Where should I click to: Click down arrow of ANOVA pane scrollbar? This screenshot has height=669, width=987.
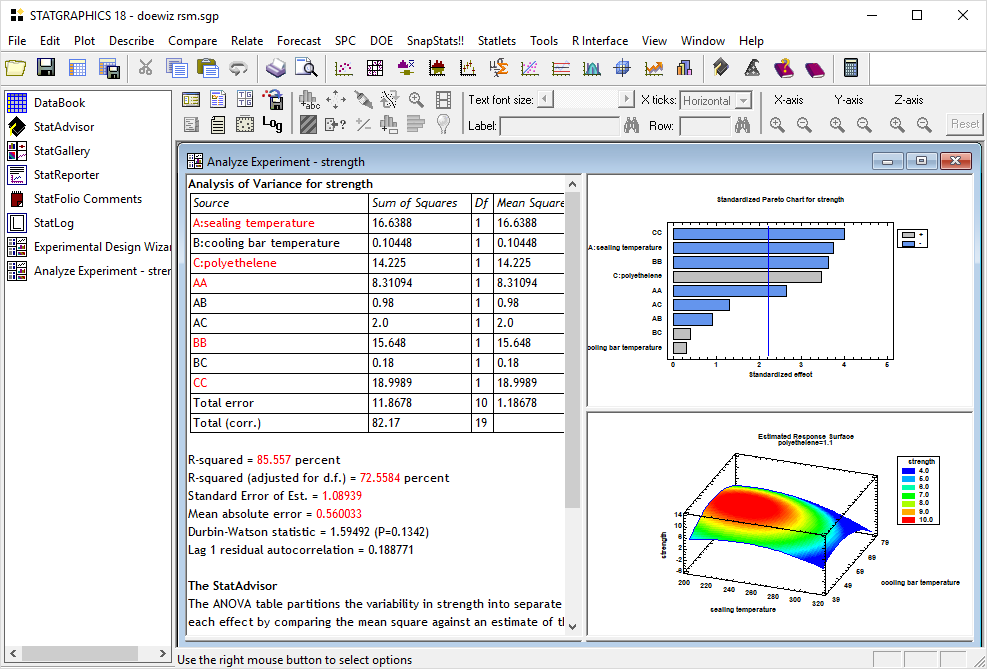572,626
